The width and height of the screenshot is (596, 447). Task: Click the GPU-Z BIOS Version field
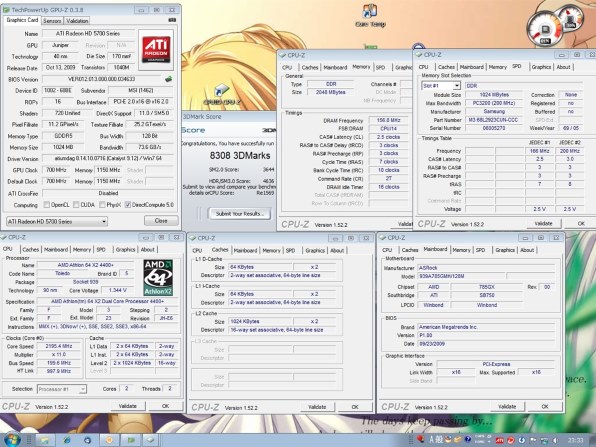pyautogui.click(x=102, y=79)
